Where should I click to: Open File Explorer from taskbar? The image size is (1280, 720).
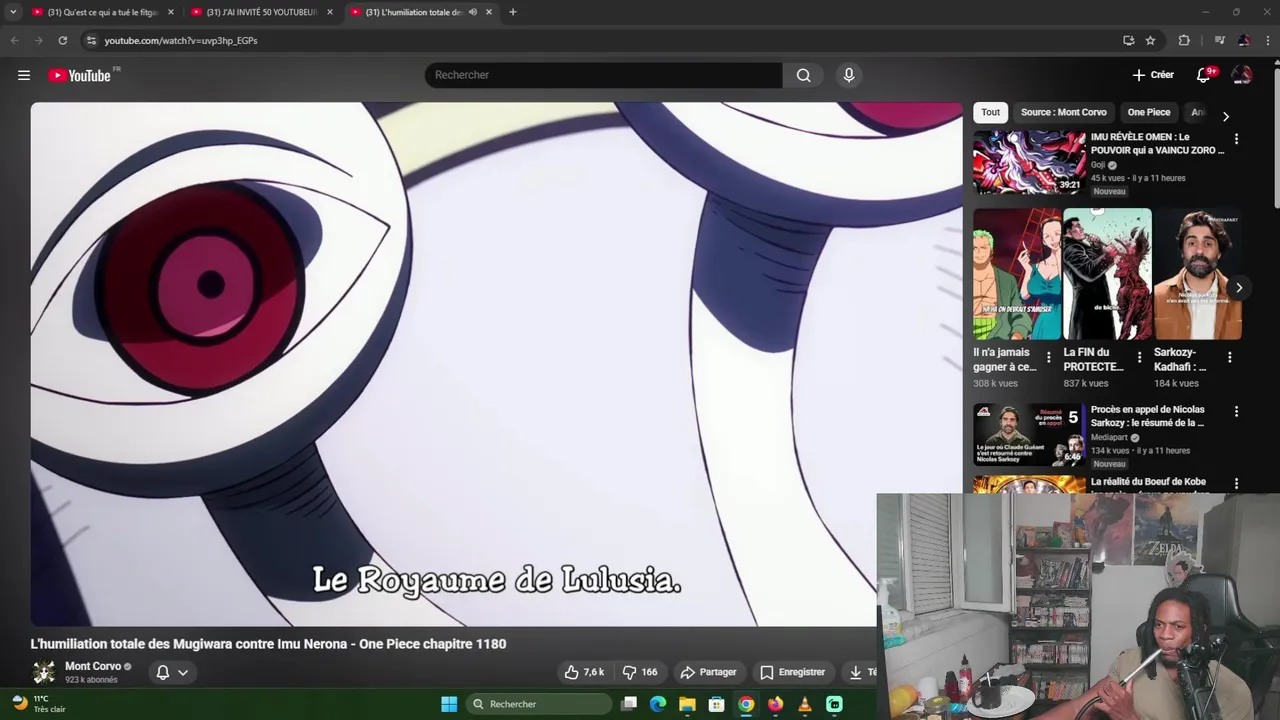click(687, 704)
